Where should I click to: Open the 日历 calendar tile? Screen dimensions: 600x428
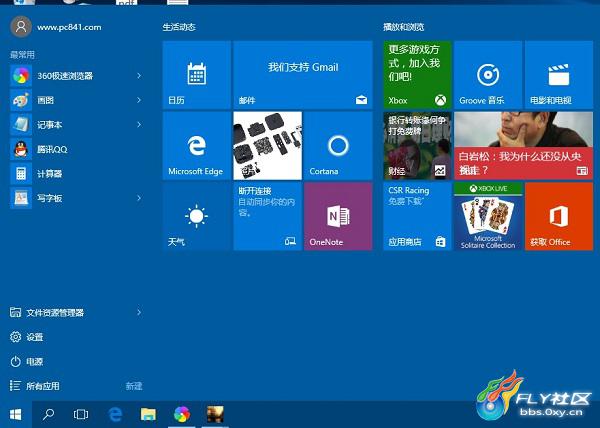[x=197, y=75]
